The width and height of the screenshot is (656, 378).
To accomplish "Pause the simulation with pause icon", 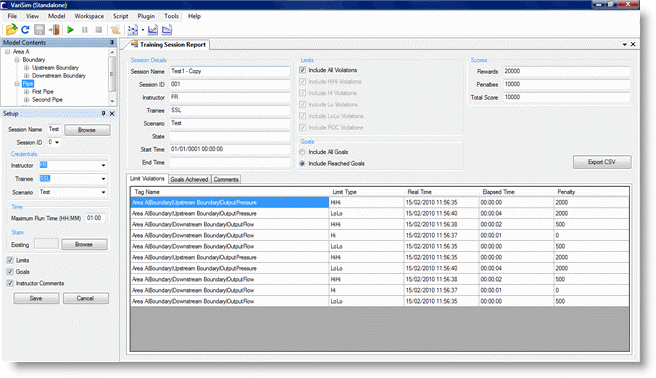I will 85,30.
